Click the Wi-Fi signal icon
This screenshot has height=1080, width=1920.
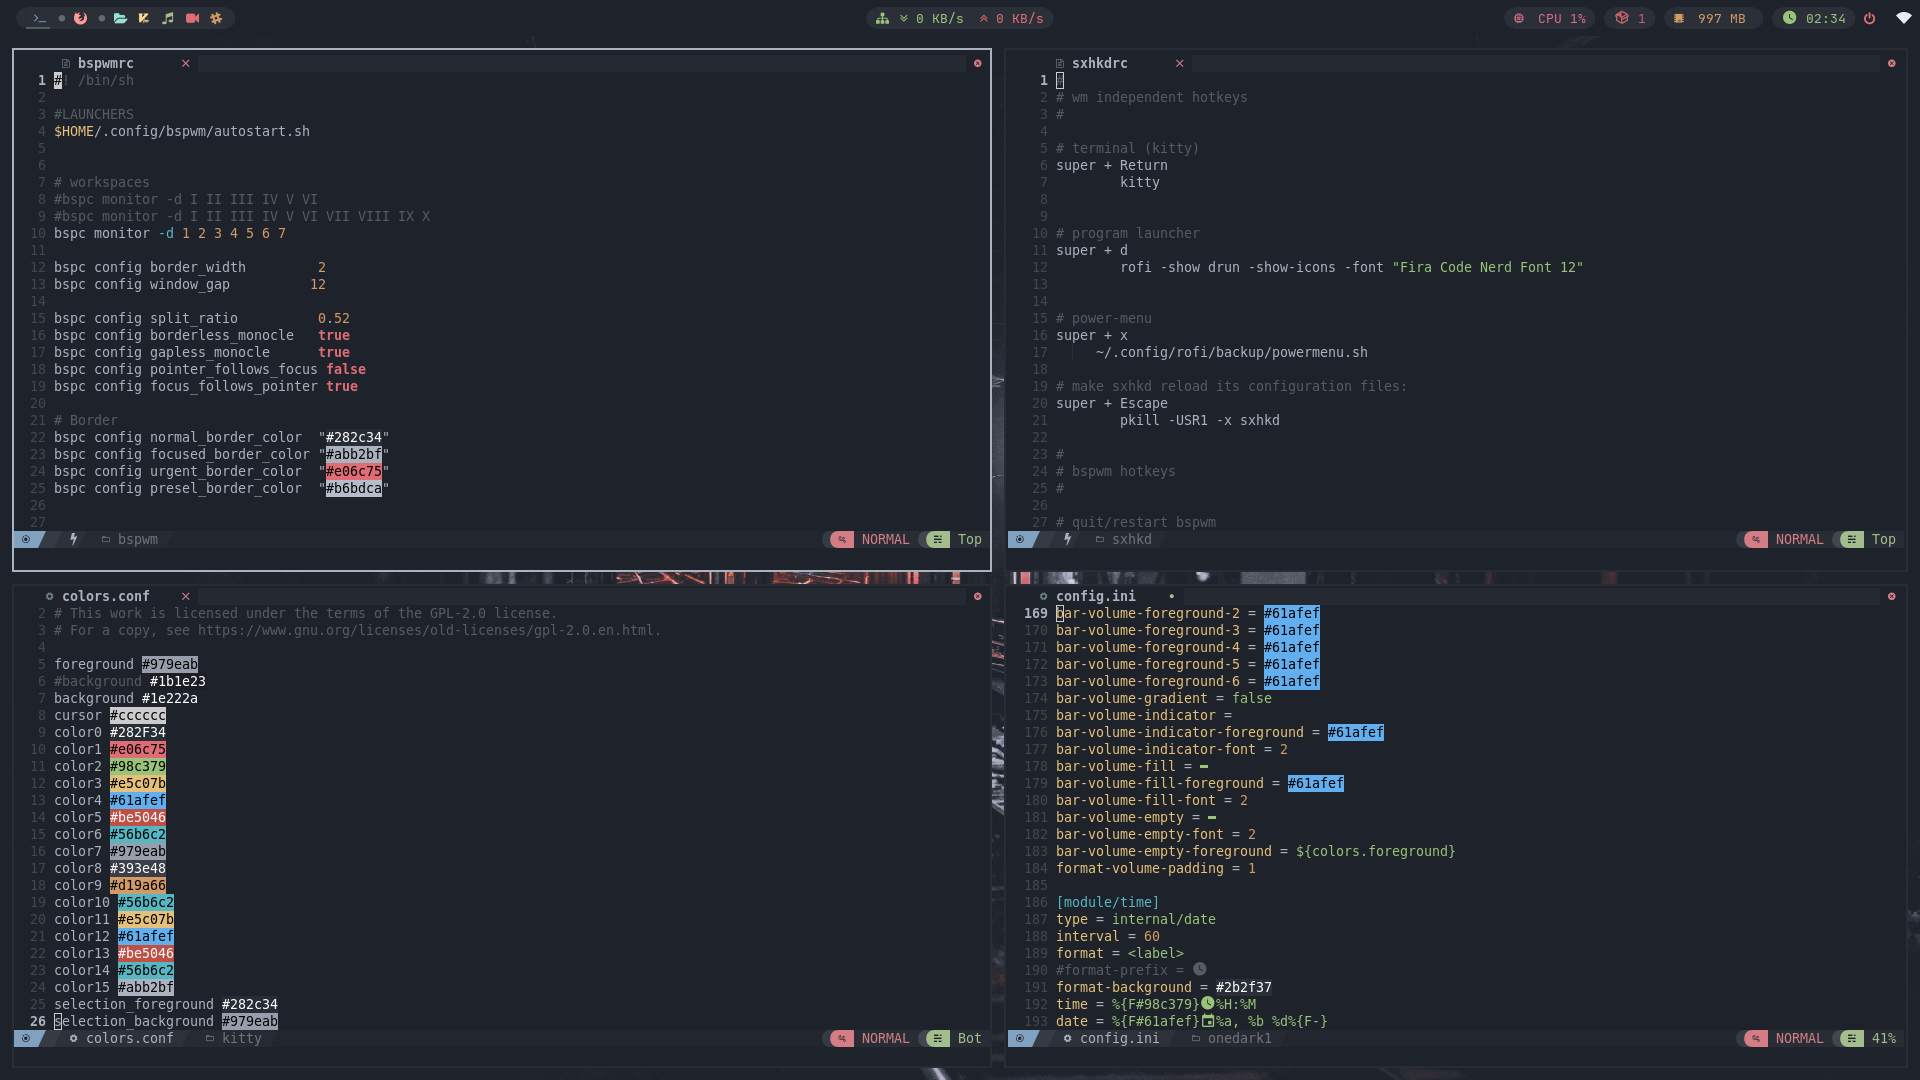coord(1903,18)
